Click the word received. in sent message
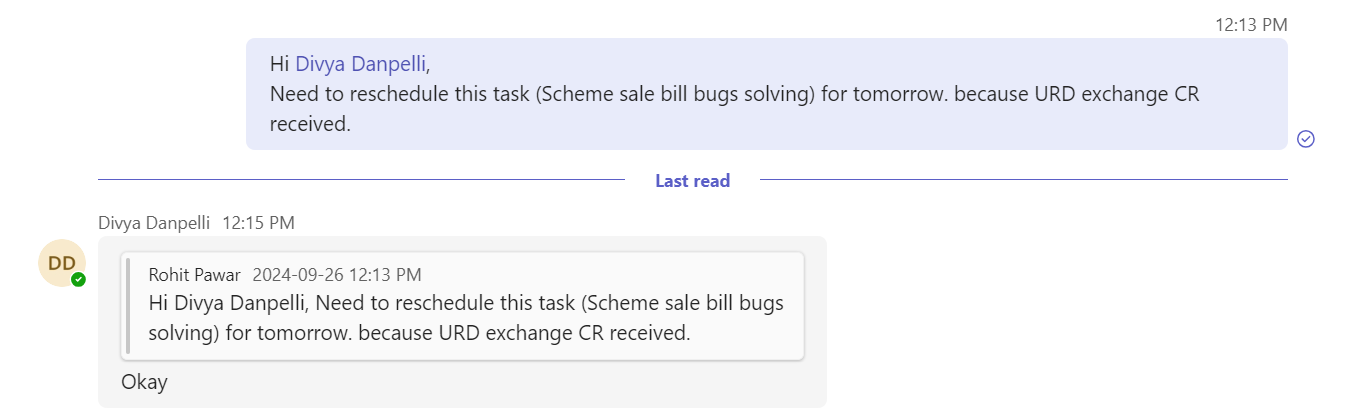The image size is (1361, 414). [x=311, y=125]
